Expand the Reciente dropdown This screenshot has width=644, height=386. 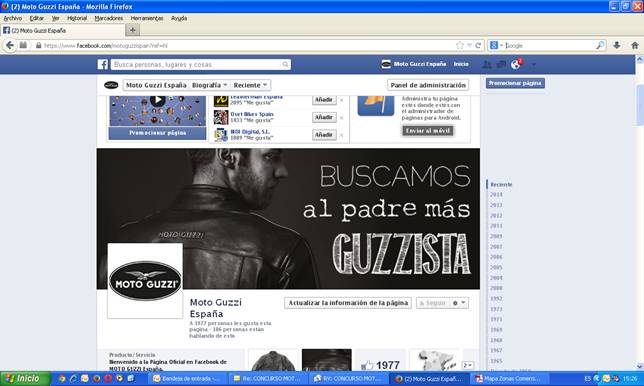250,85
